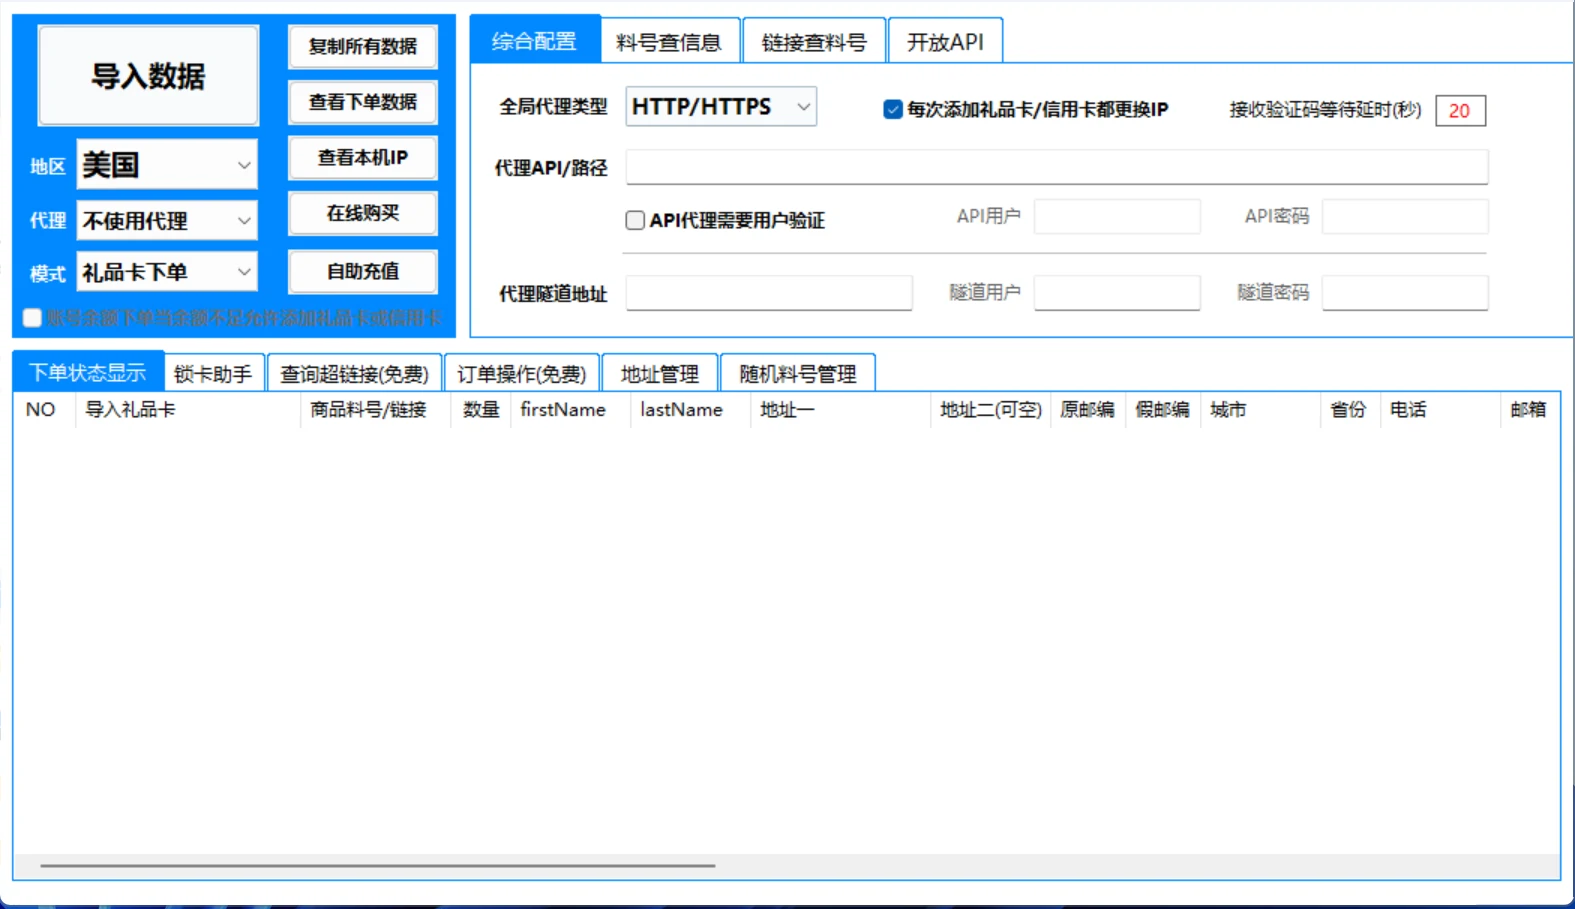Open the 地区 dropdown showing 美国
Image resolution: width=1575 pixels, height=909 pixels.
pyautogui.click(x=167, y=165)
